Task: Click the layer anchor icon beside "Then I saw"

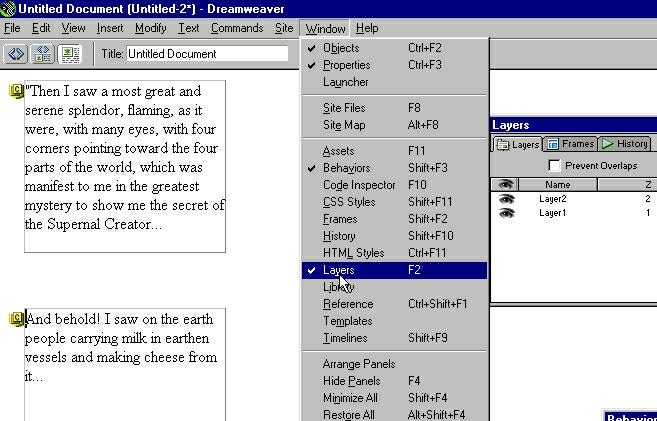Action: [x=16, y=91]
